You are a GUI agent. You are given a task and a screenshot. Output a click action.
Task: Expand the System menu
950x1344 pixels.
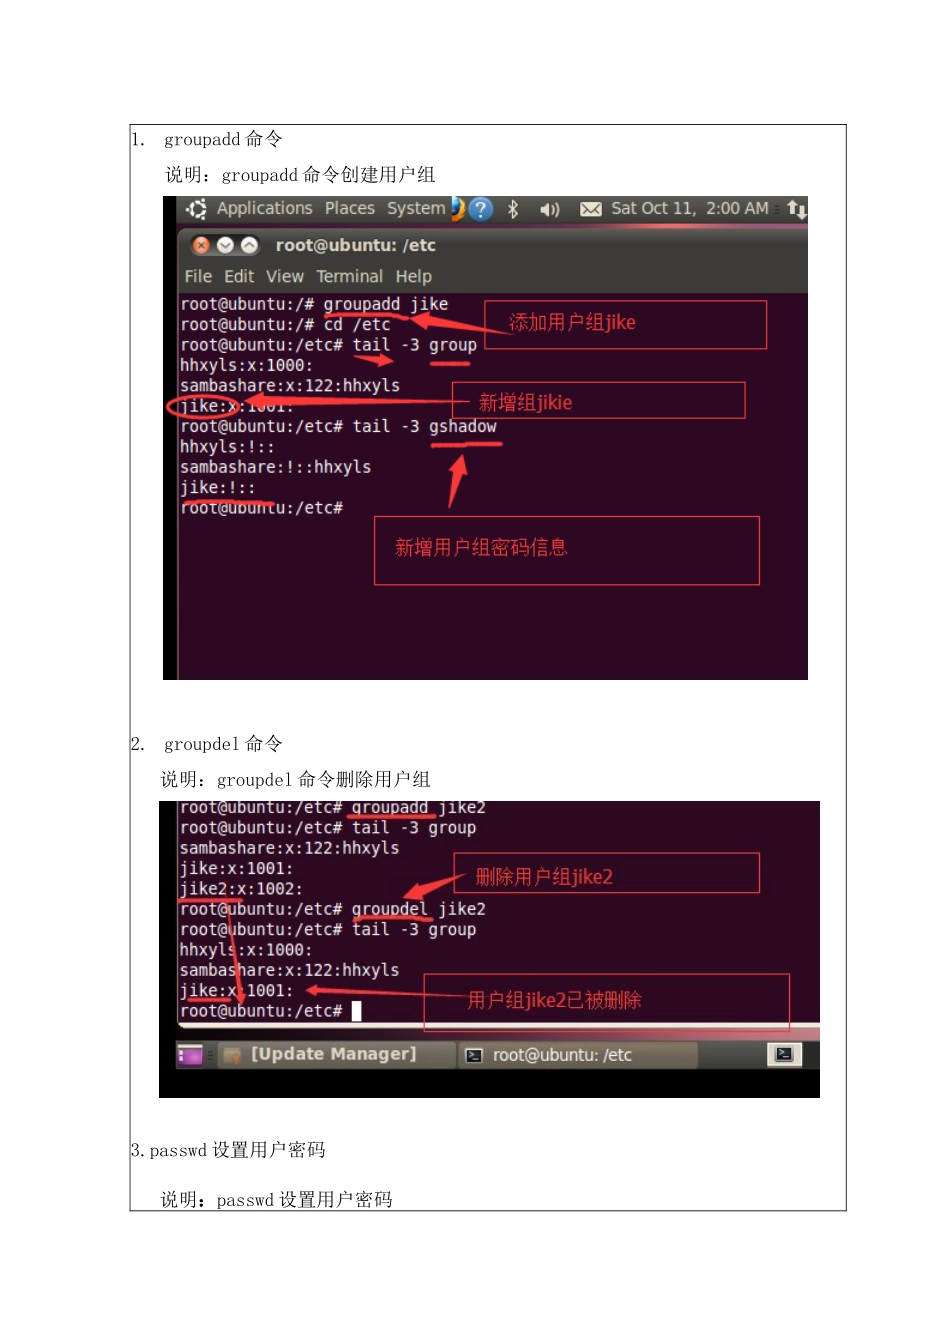416,208
